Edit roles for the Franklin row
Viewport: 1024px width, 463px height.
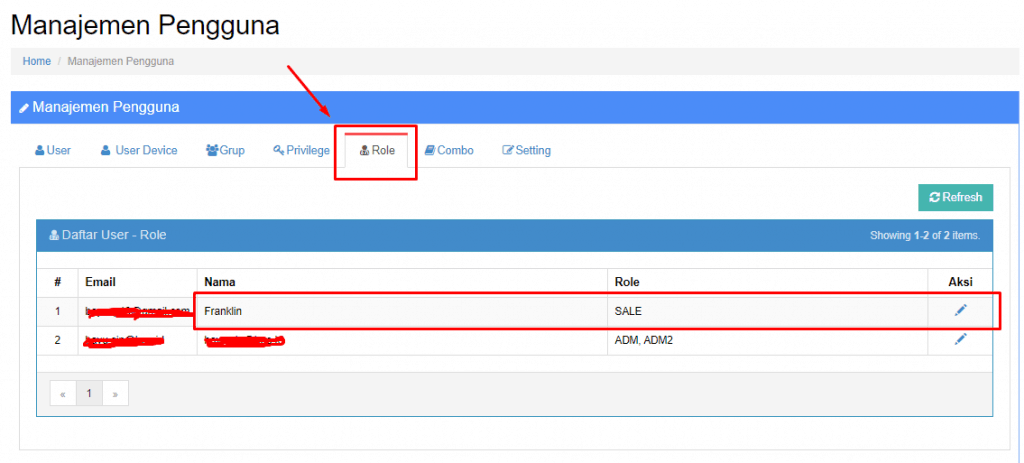coord(960,311)
